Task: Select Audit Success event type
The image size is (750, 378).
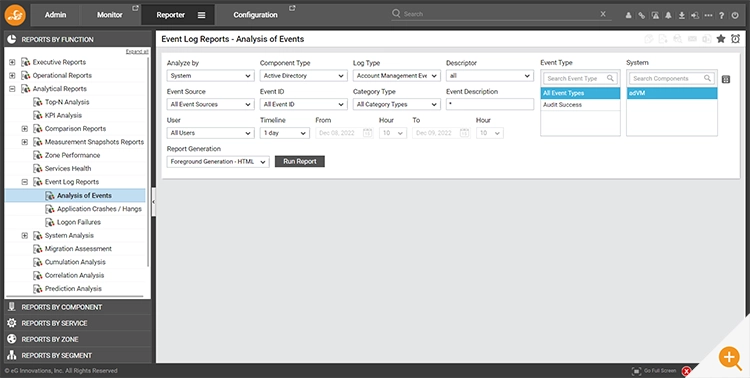Action: (580, 105)
